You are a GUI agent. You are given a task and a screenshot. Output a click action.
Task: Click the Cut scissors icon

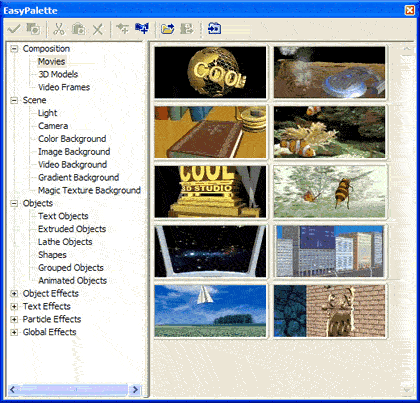tap(59, 29)
